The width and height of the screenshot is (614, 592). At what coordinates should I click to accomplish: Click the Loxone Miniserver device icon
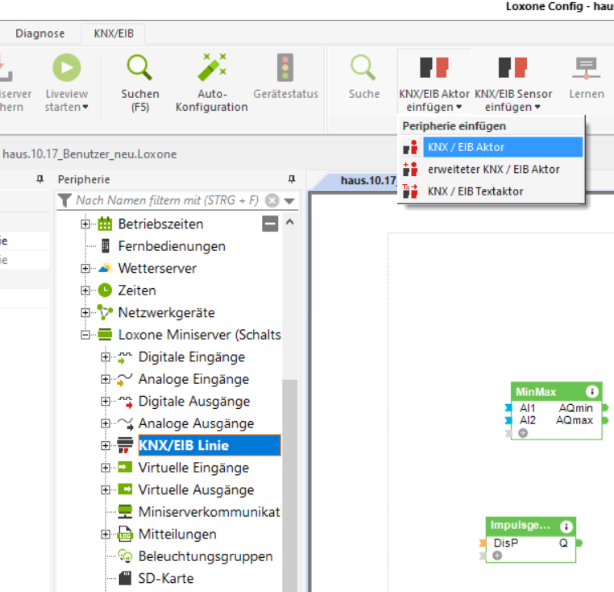105,334
